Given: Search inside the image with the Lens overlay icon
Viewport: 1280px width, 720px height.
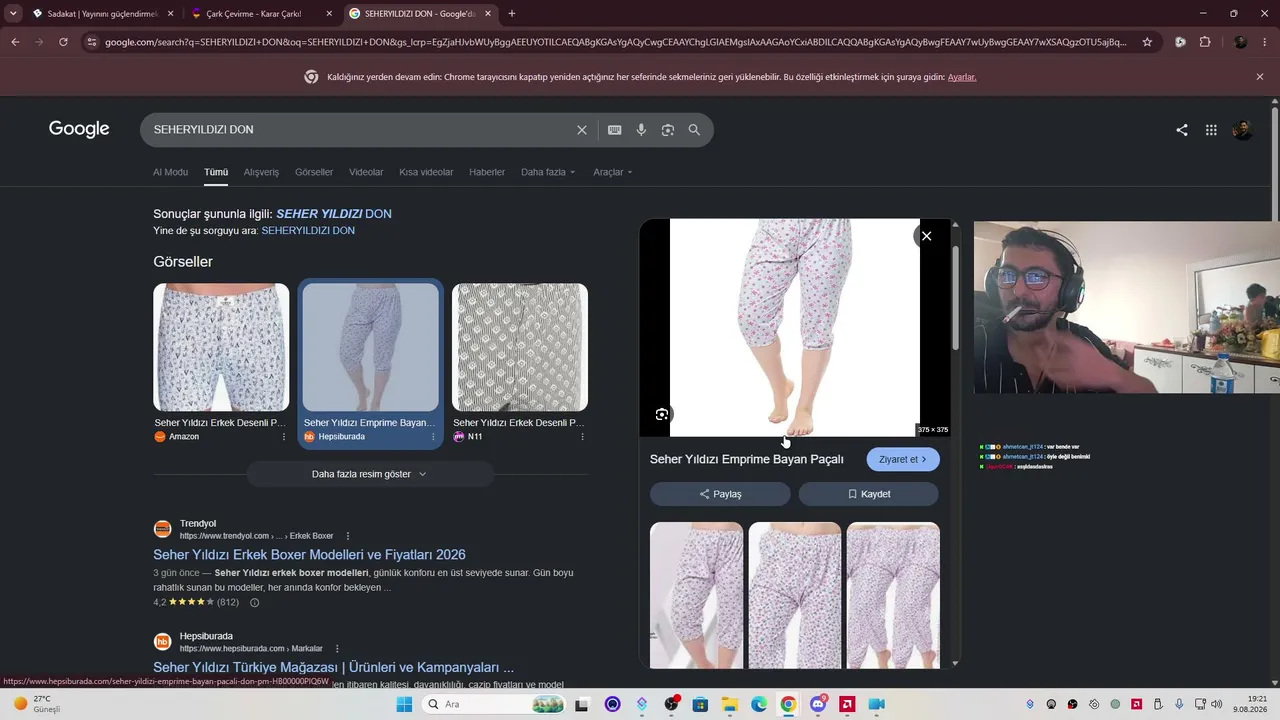Looking at the screenshot, I should point(662,414).
